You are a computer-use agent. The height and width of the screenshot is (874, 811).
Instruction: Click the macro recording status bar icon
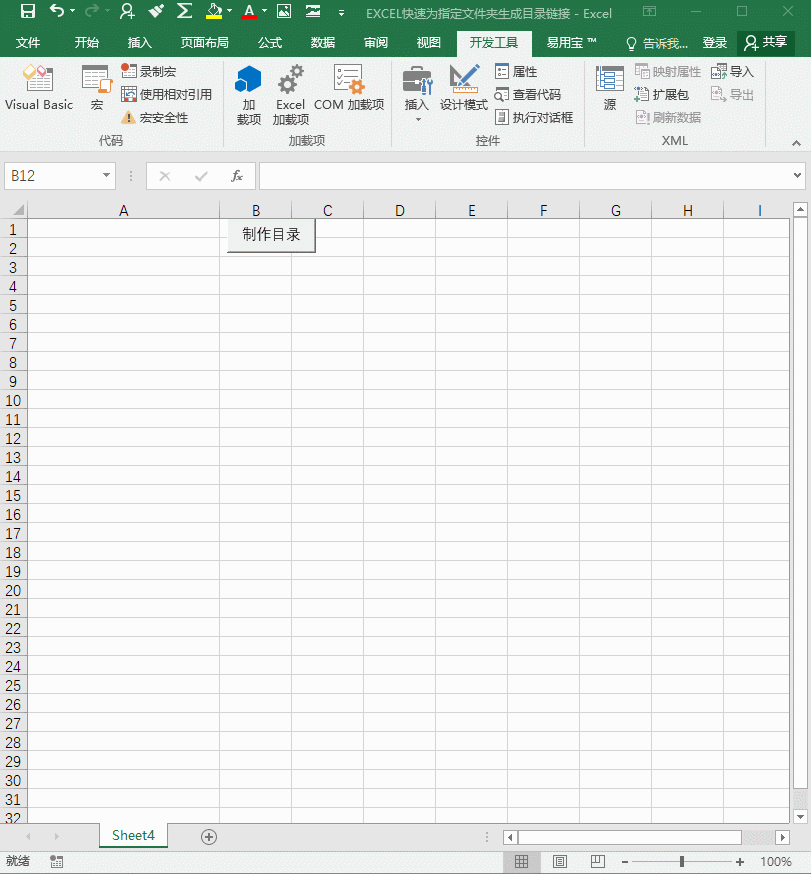56,861
